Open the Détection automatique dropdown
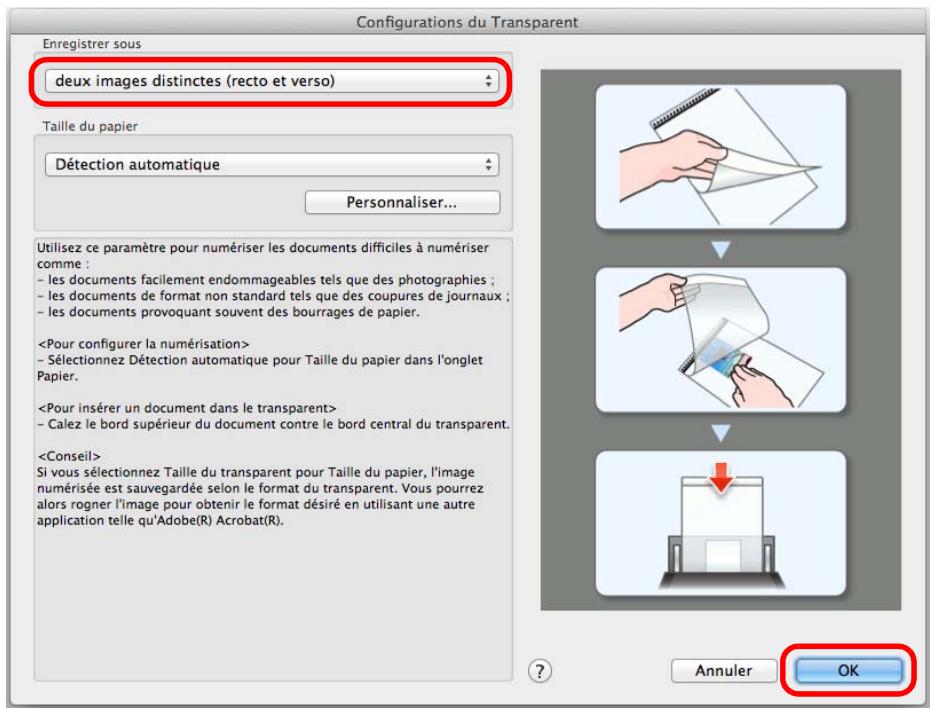Screen dimensions: 932x709 (x=272, y=165)
